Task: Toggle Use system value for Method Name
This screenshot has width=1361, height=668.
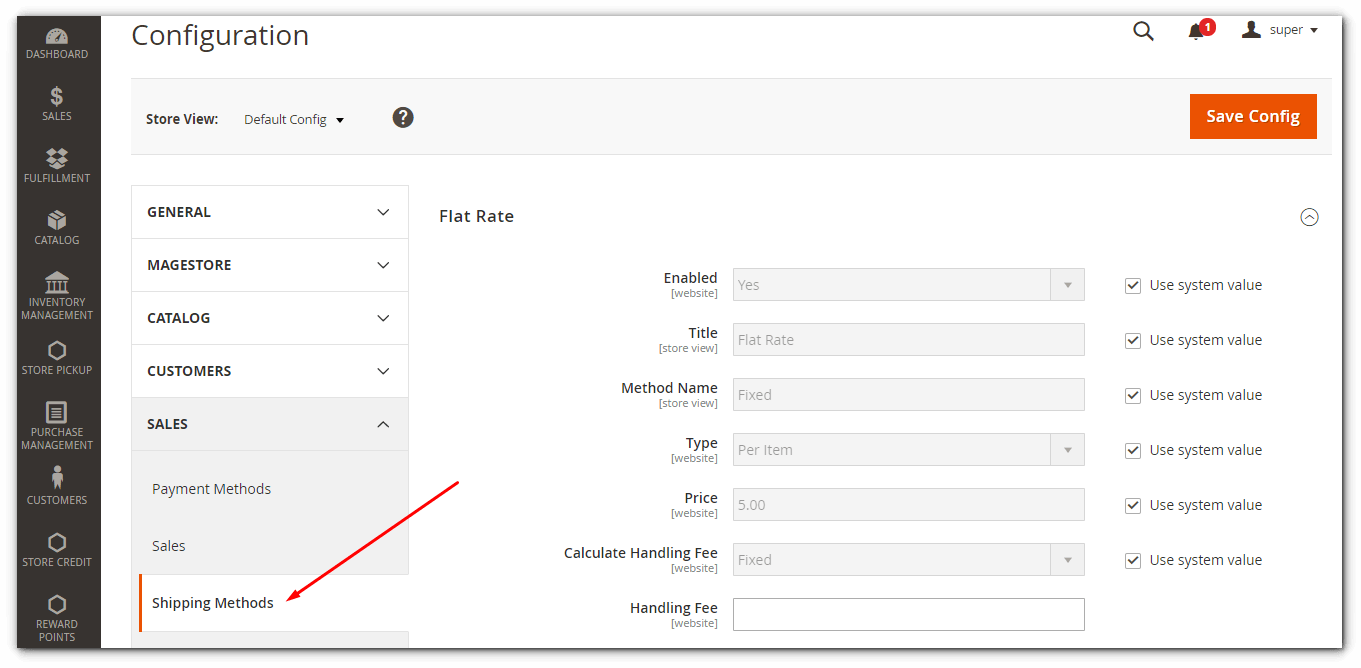Action: [1133, 395]
